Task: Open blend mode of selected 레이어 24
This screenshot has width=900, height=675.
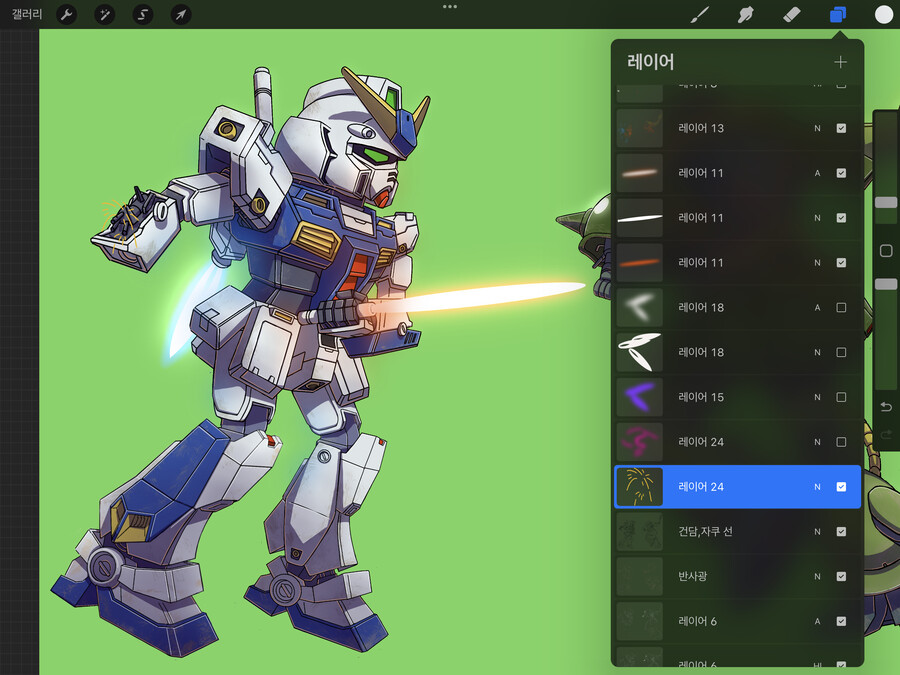Action: point(817,486)
